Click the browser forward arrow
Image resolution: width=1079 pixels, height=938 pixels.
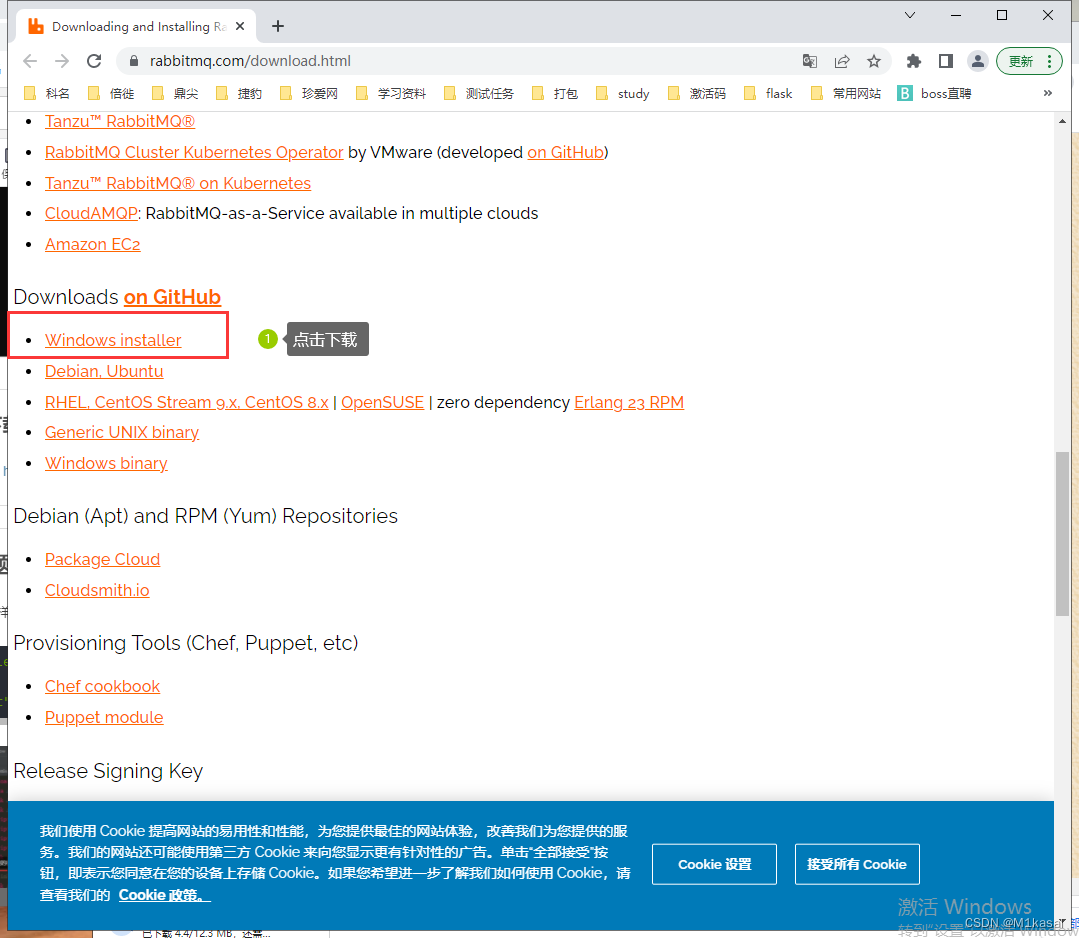point(62,61)
